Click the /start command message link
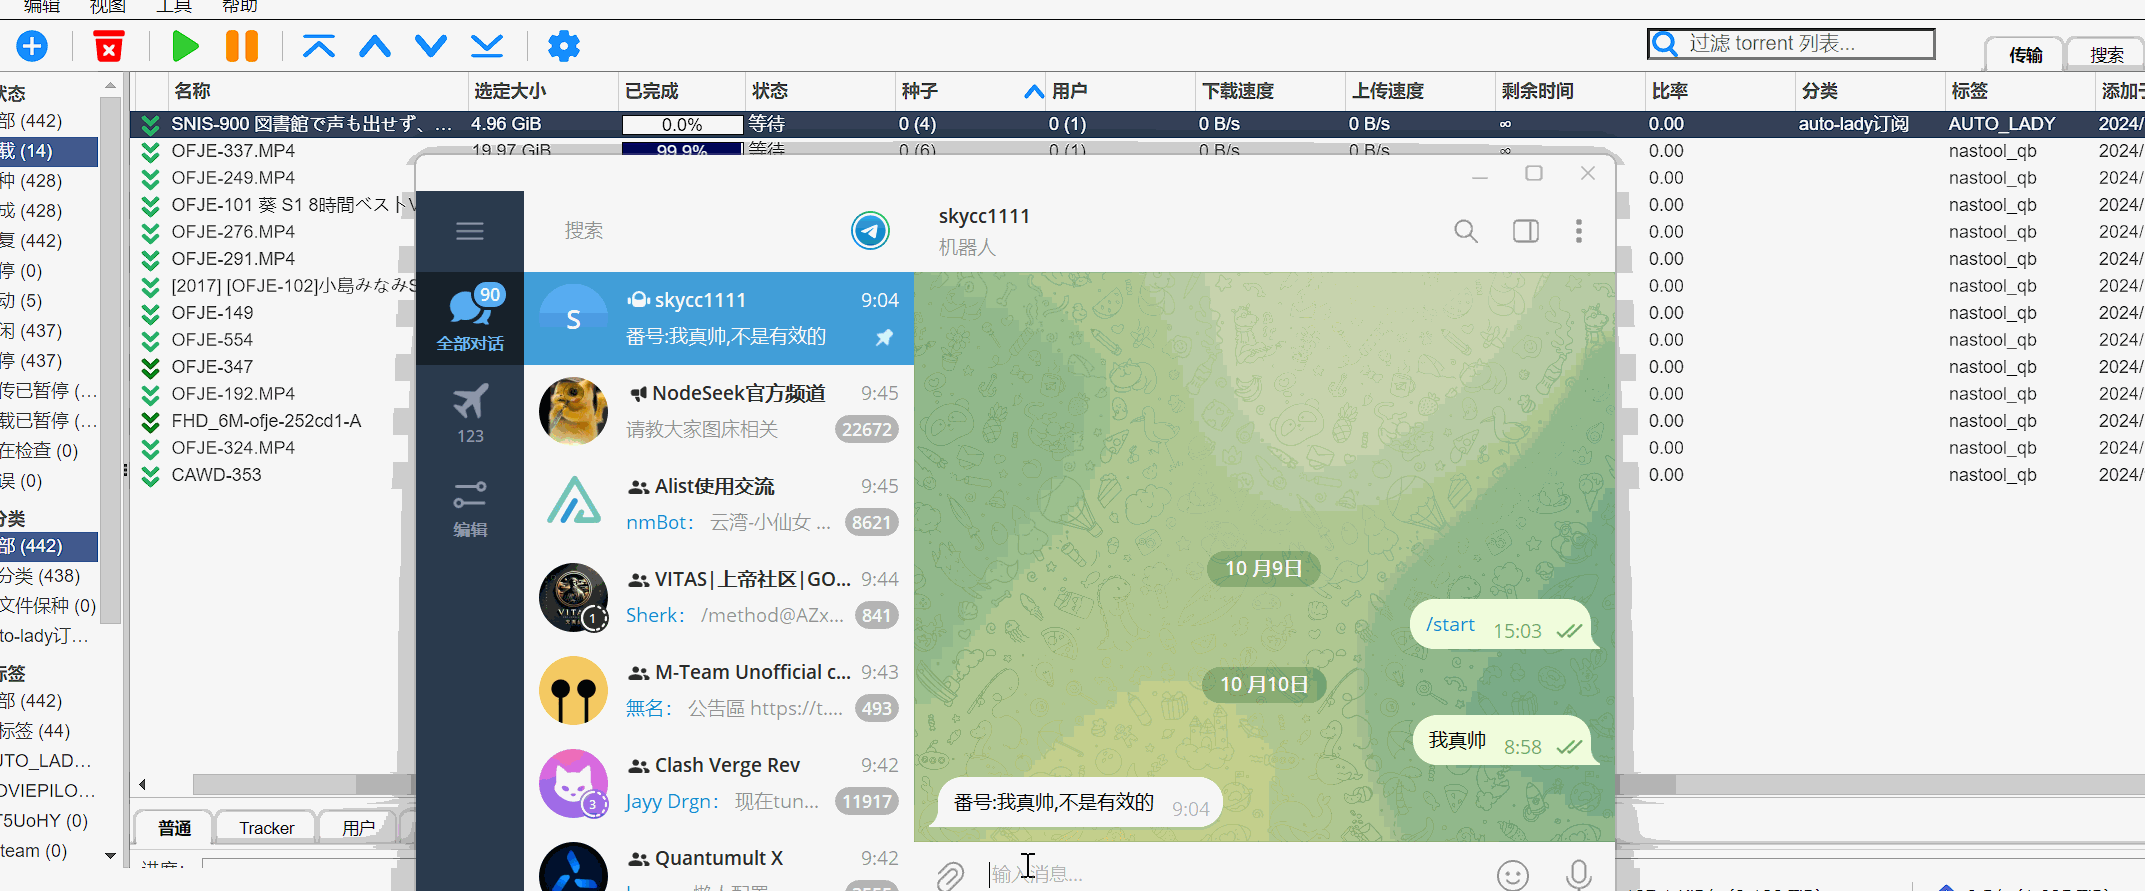Viewport: 2145px width, 891px height. pyautogui.click(x=1450, y=625)
